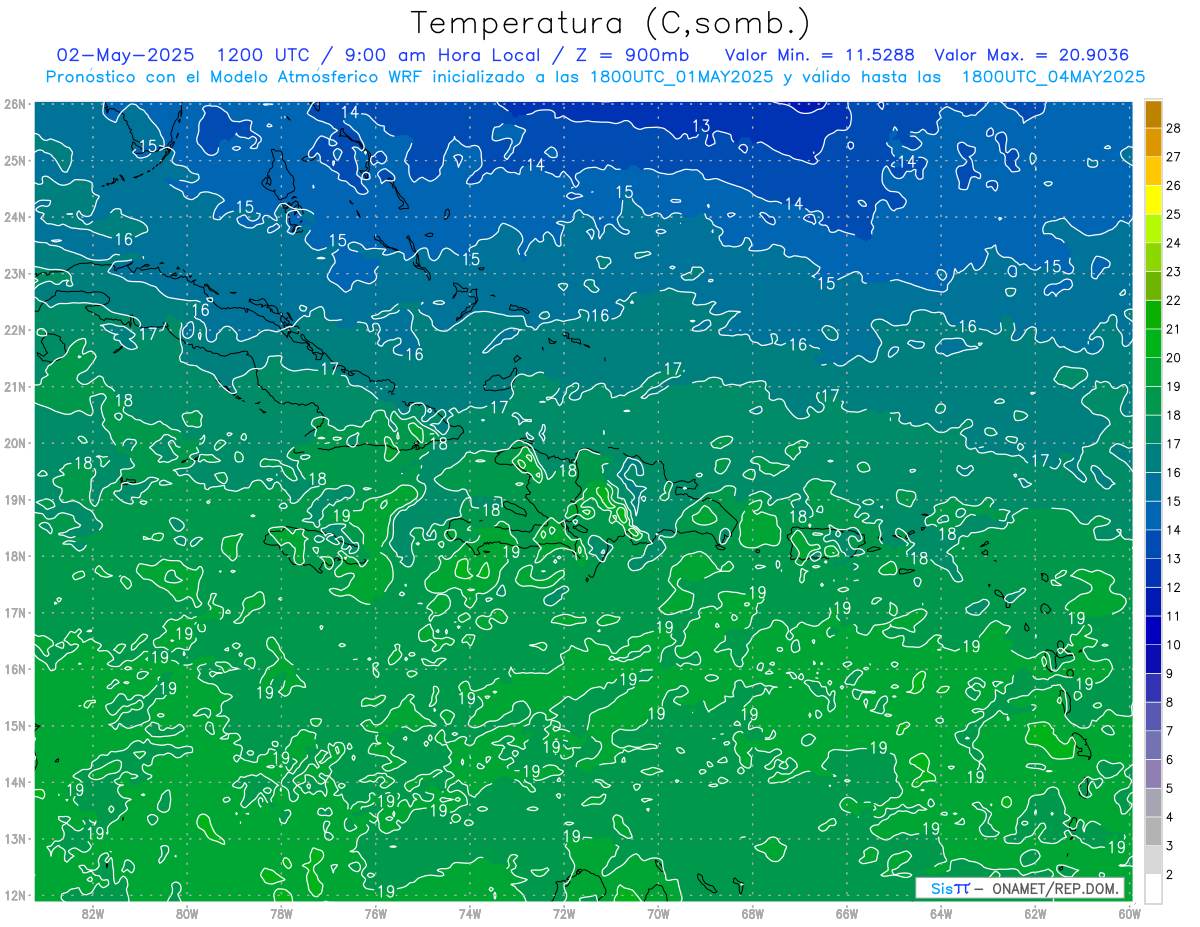This screenshot has width=1200, height=927.
Task: Click color scale label "7"
Action: pos(1171,731)
